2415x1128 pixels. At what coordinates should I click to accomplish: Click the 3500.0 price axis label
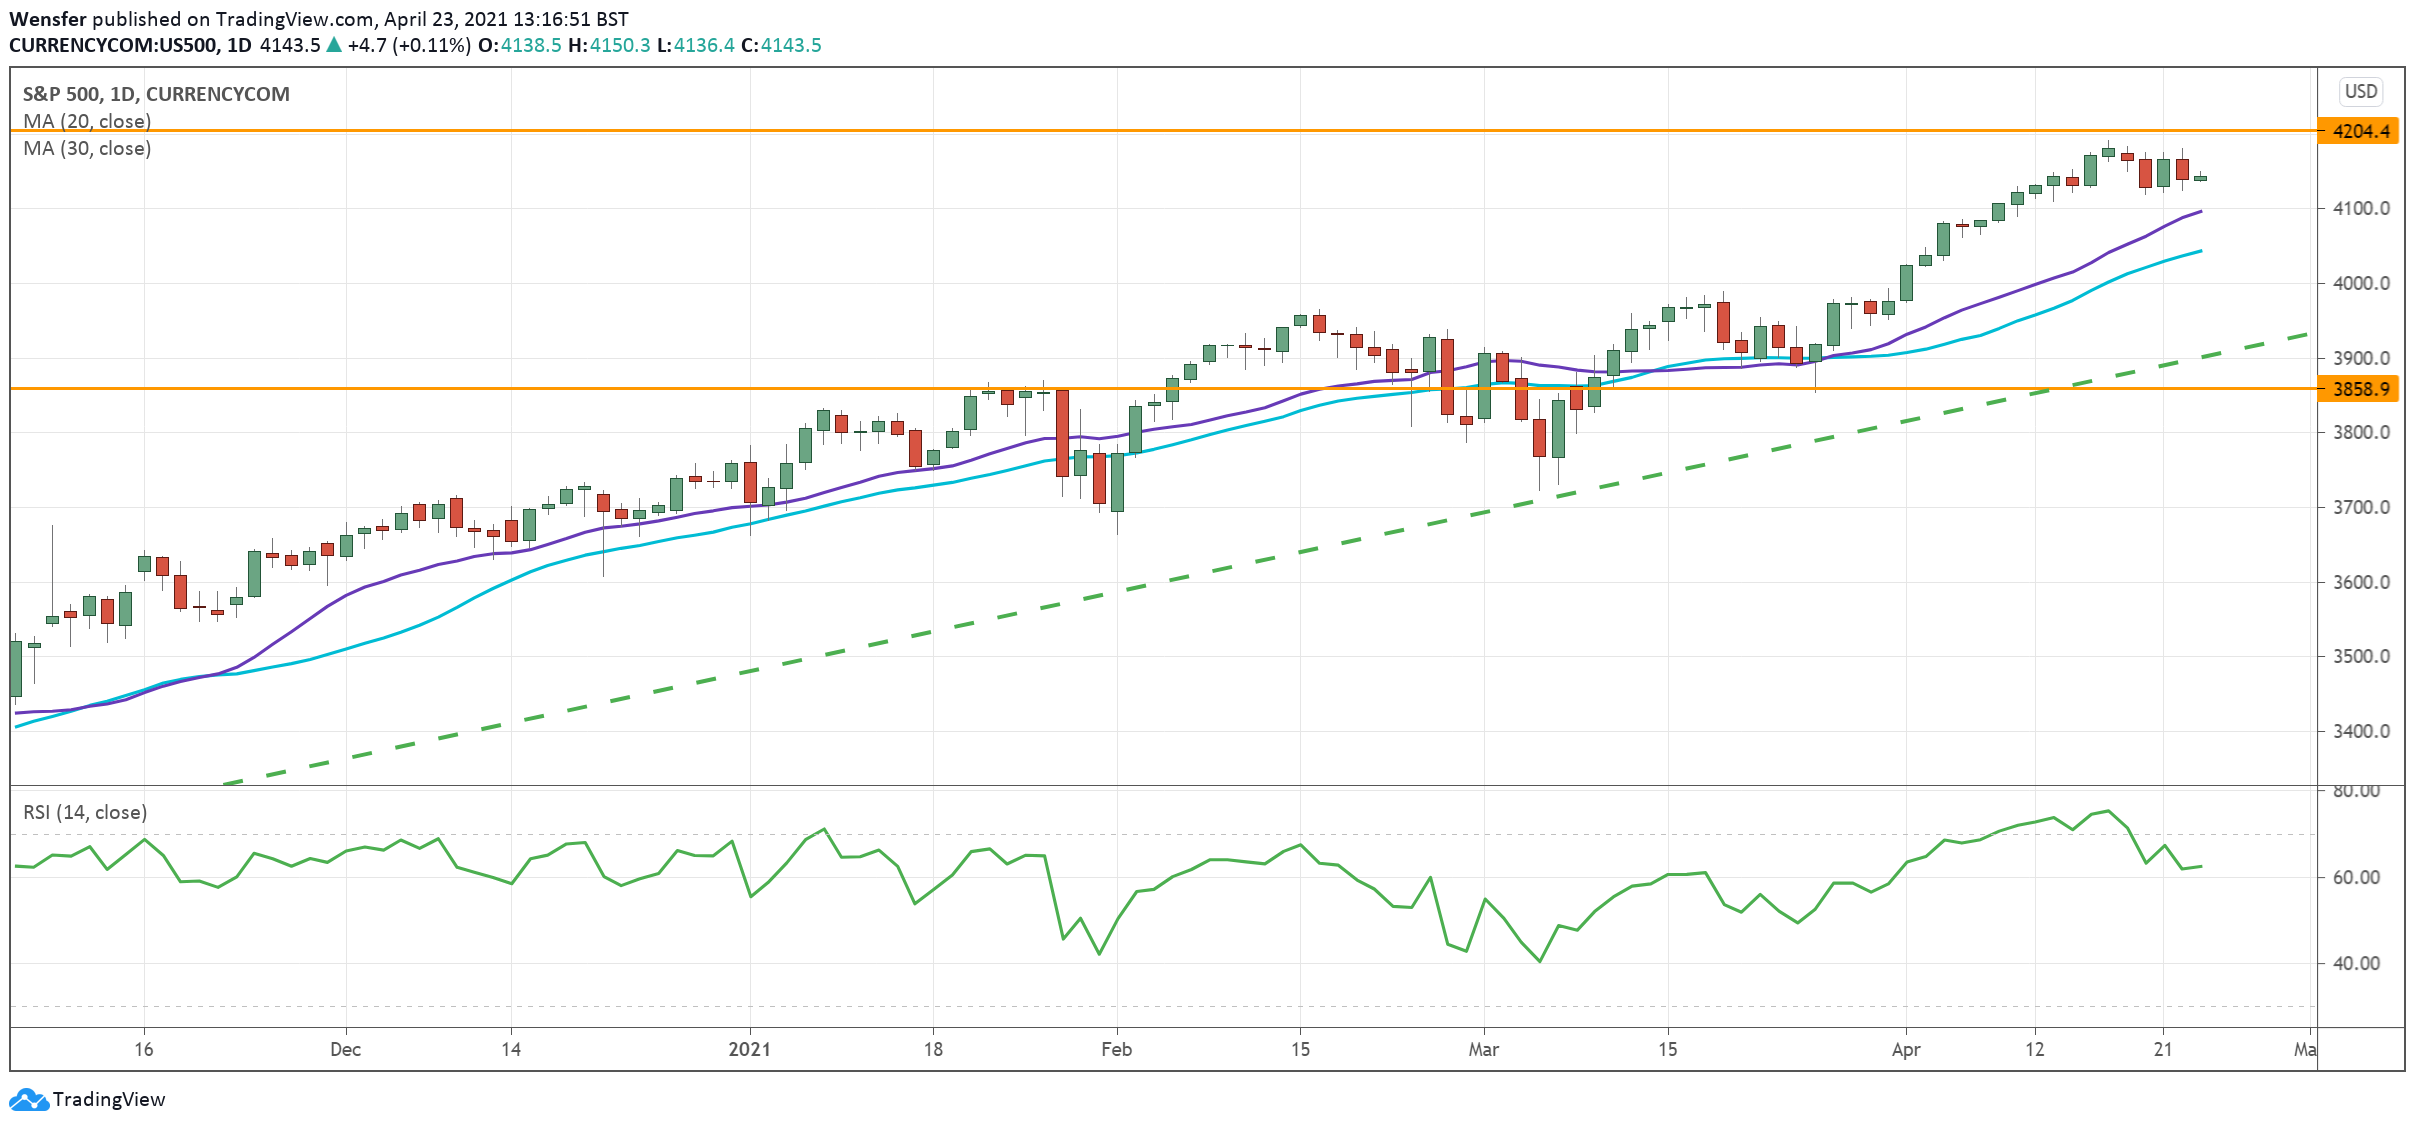click(2361, 656)
